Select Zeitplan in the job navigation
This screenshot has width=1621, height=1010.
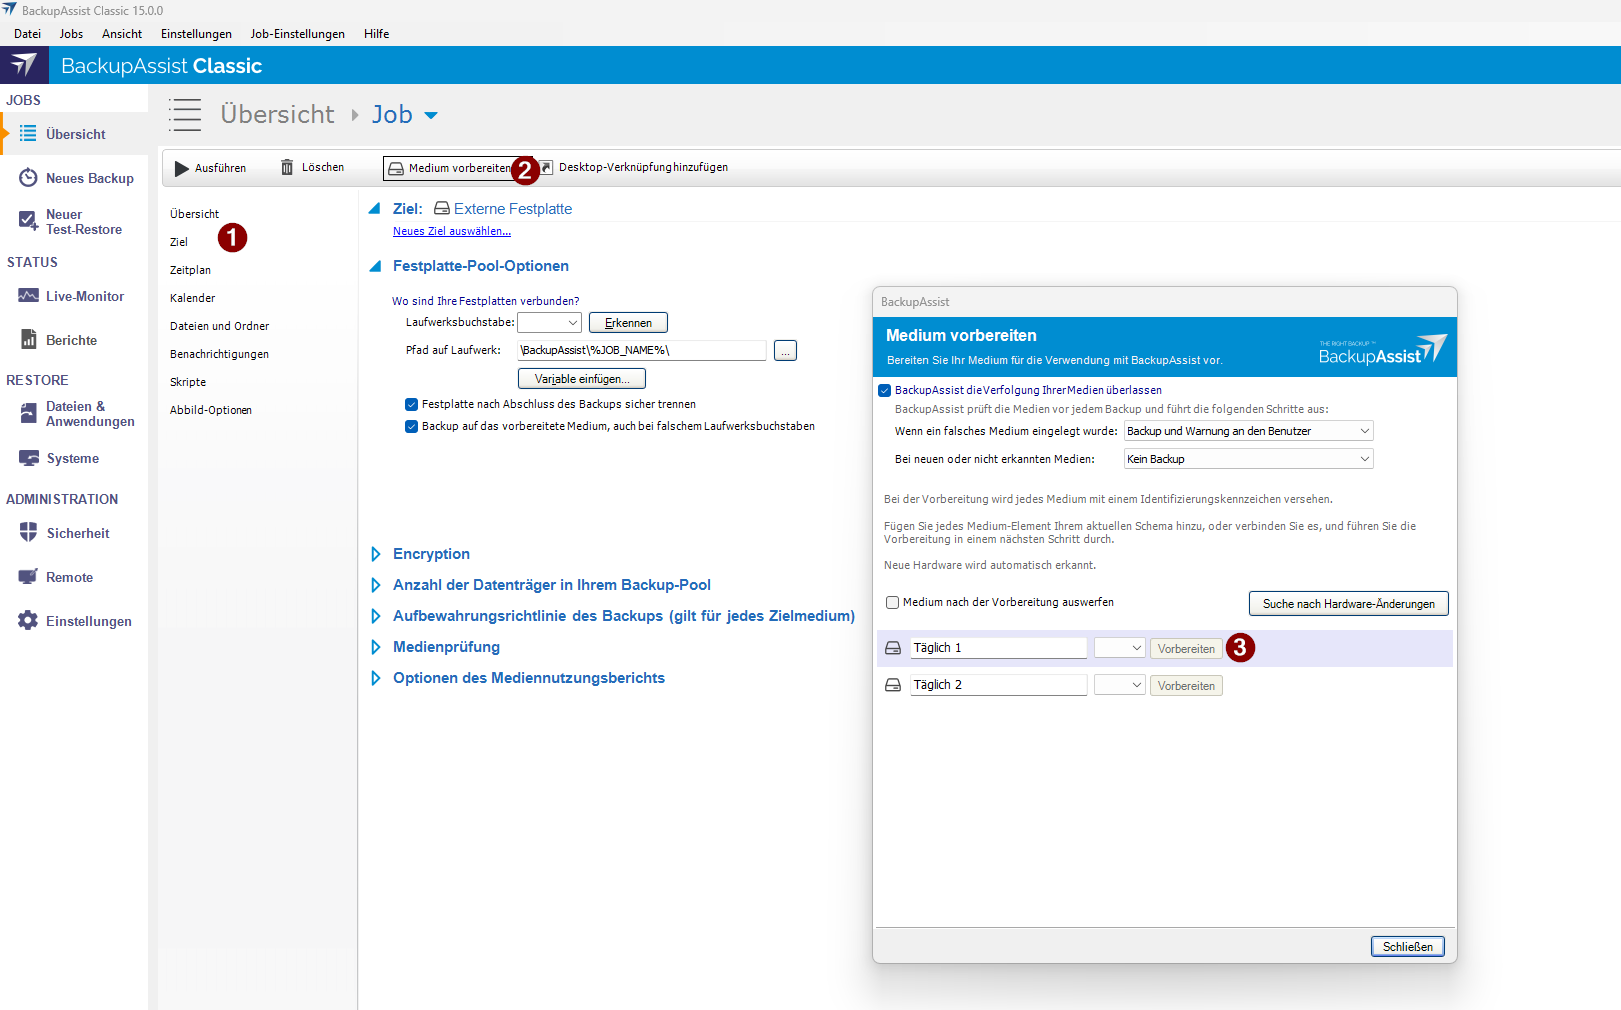(x=190, y=270)
